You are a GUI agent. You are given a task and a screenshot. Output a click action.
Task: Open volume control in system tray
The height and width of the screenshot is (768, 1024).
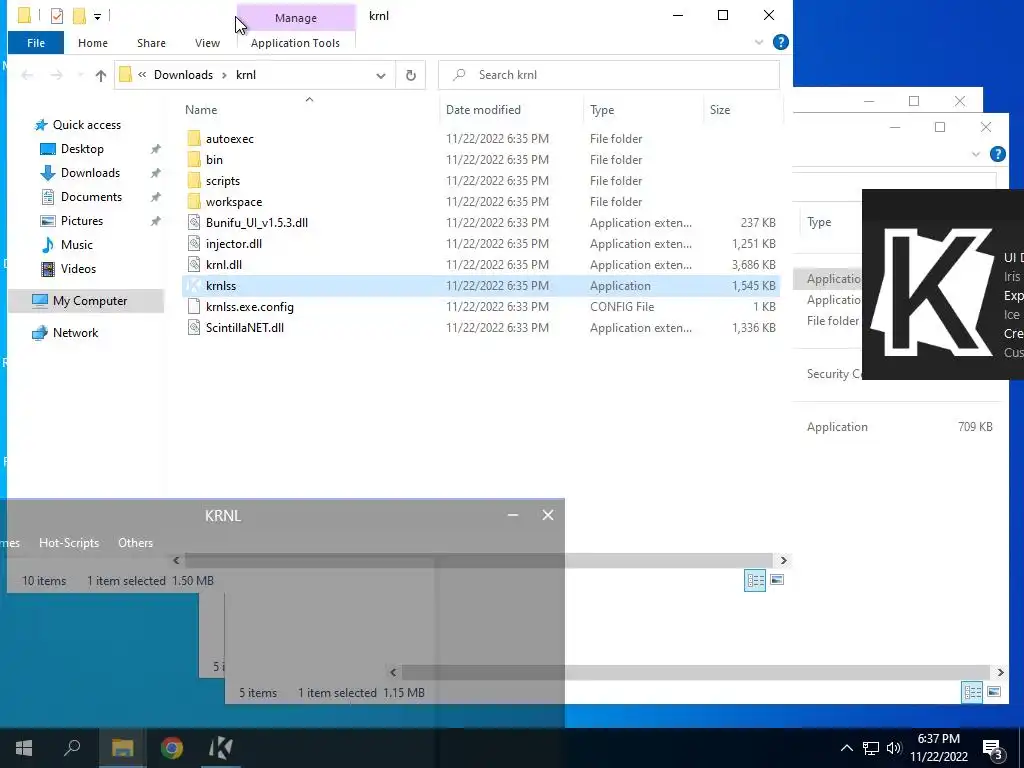pos(894,748)
